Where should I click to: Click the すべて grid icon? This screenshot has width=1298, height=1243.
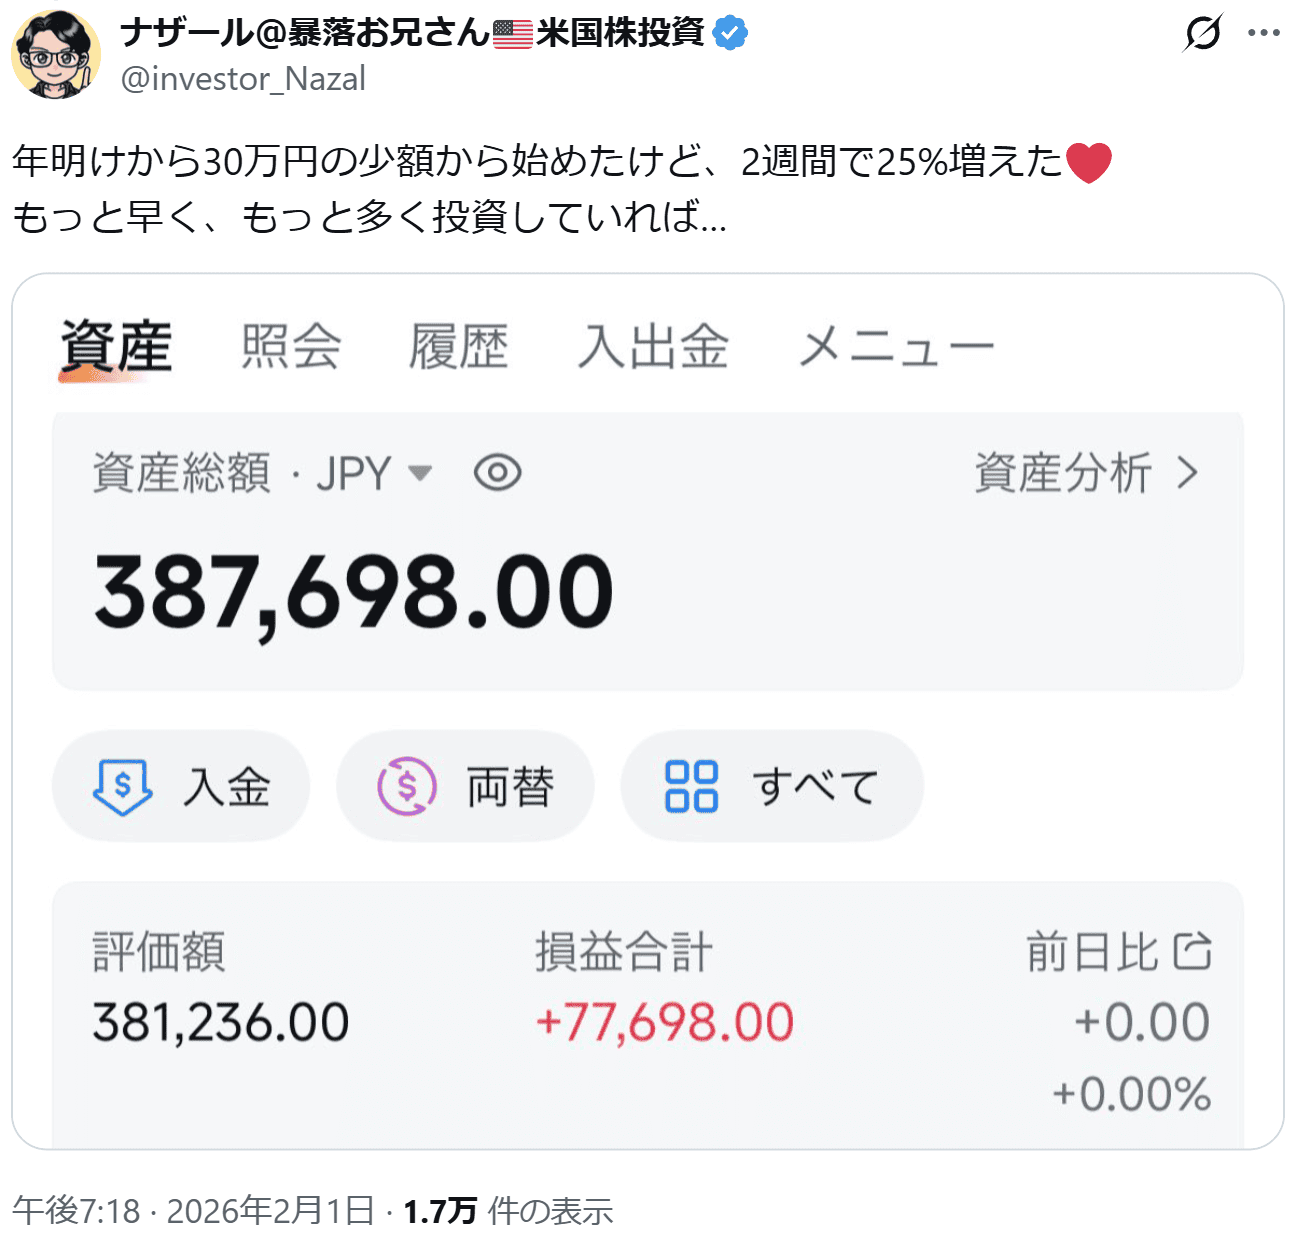[691, 786]
